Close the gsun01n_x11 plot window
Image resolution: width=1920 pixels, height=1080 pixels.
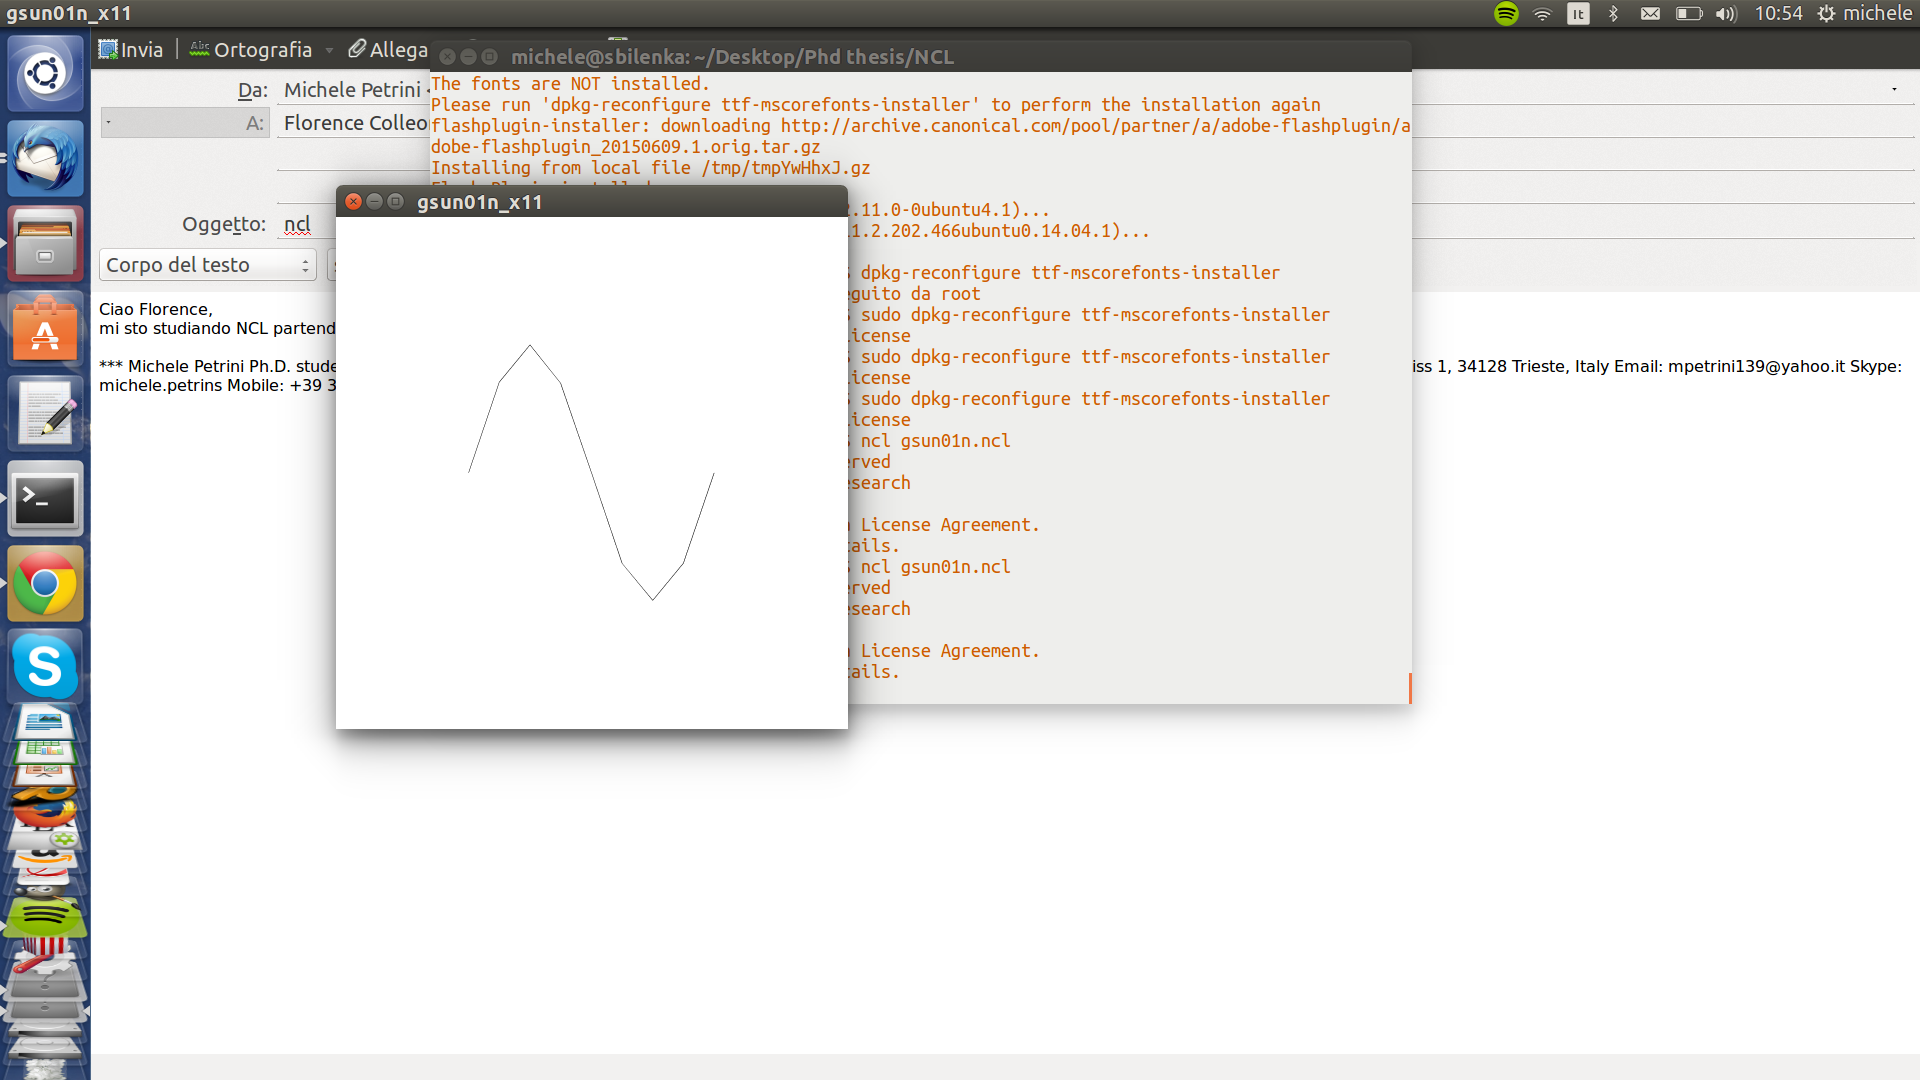(353, 201)
